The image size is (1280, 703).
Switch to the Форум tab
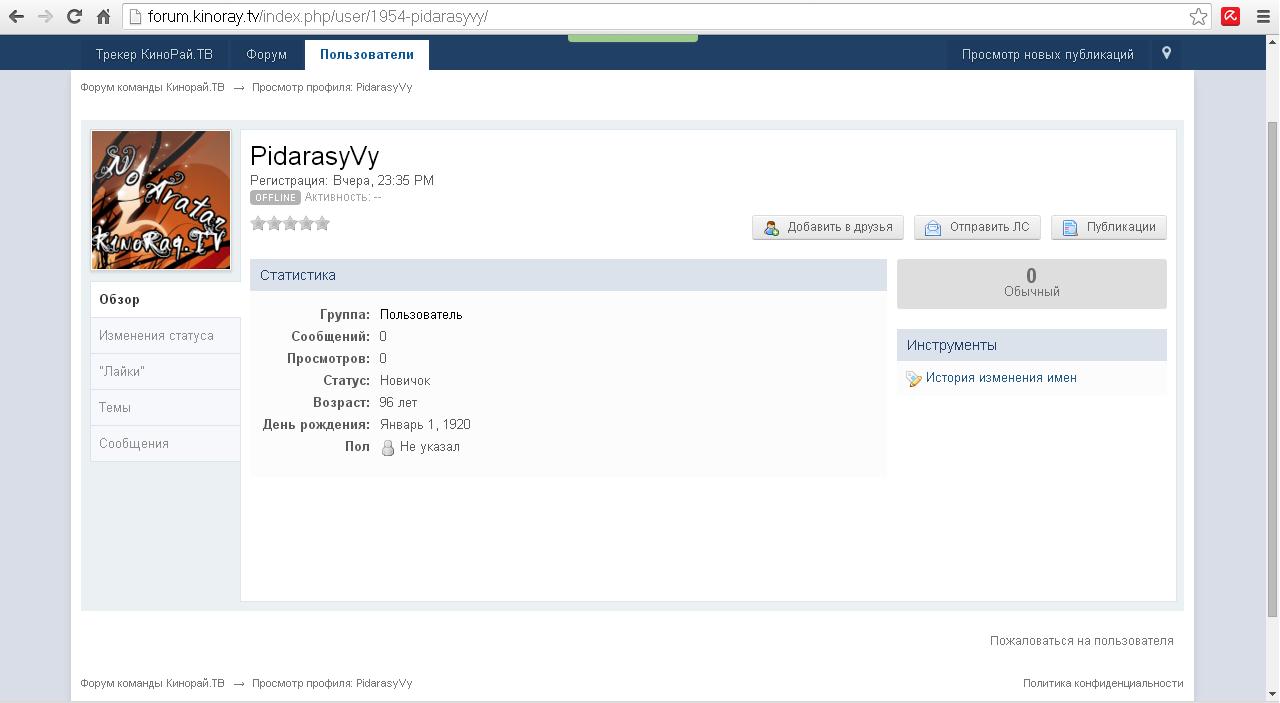[x=267, y=54]
